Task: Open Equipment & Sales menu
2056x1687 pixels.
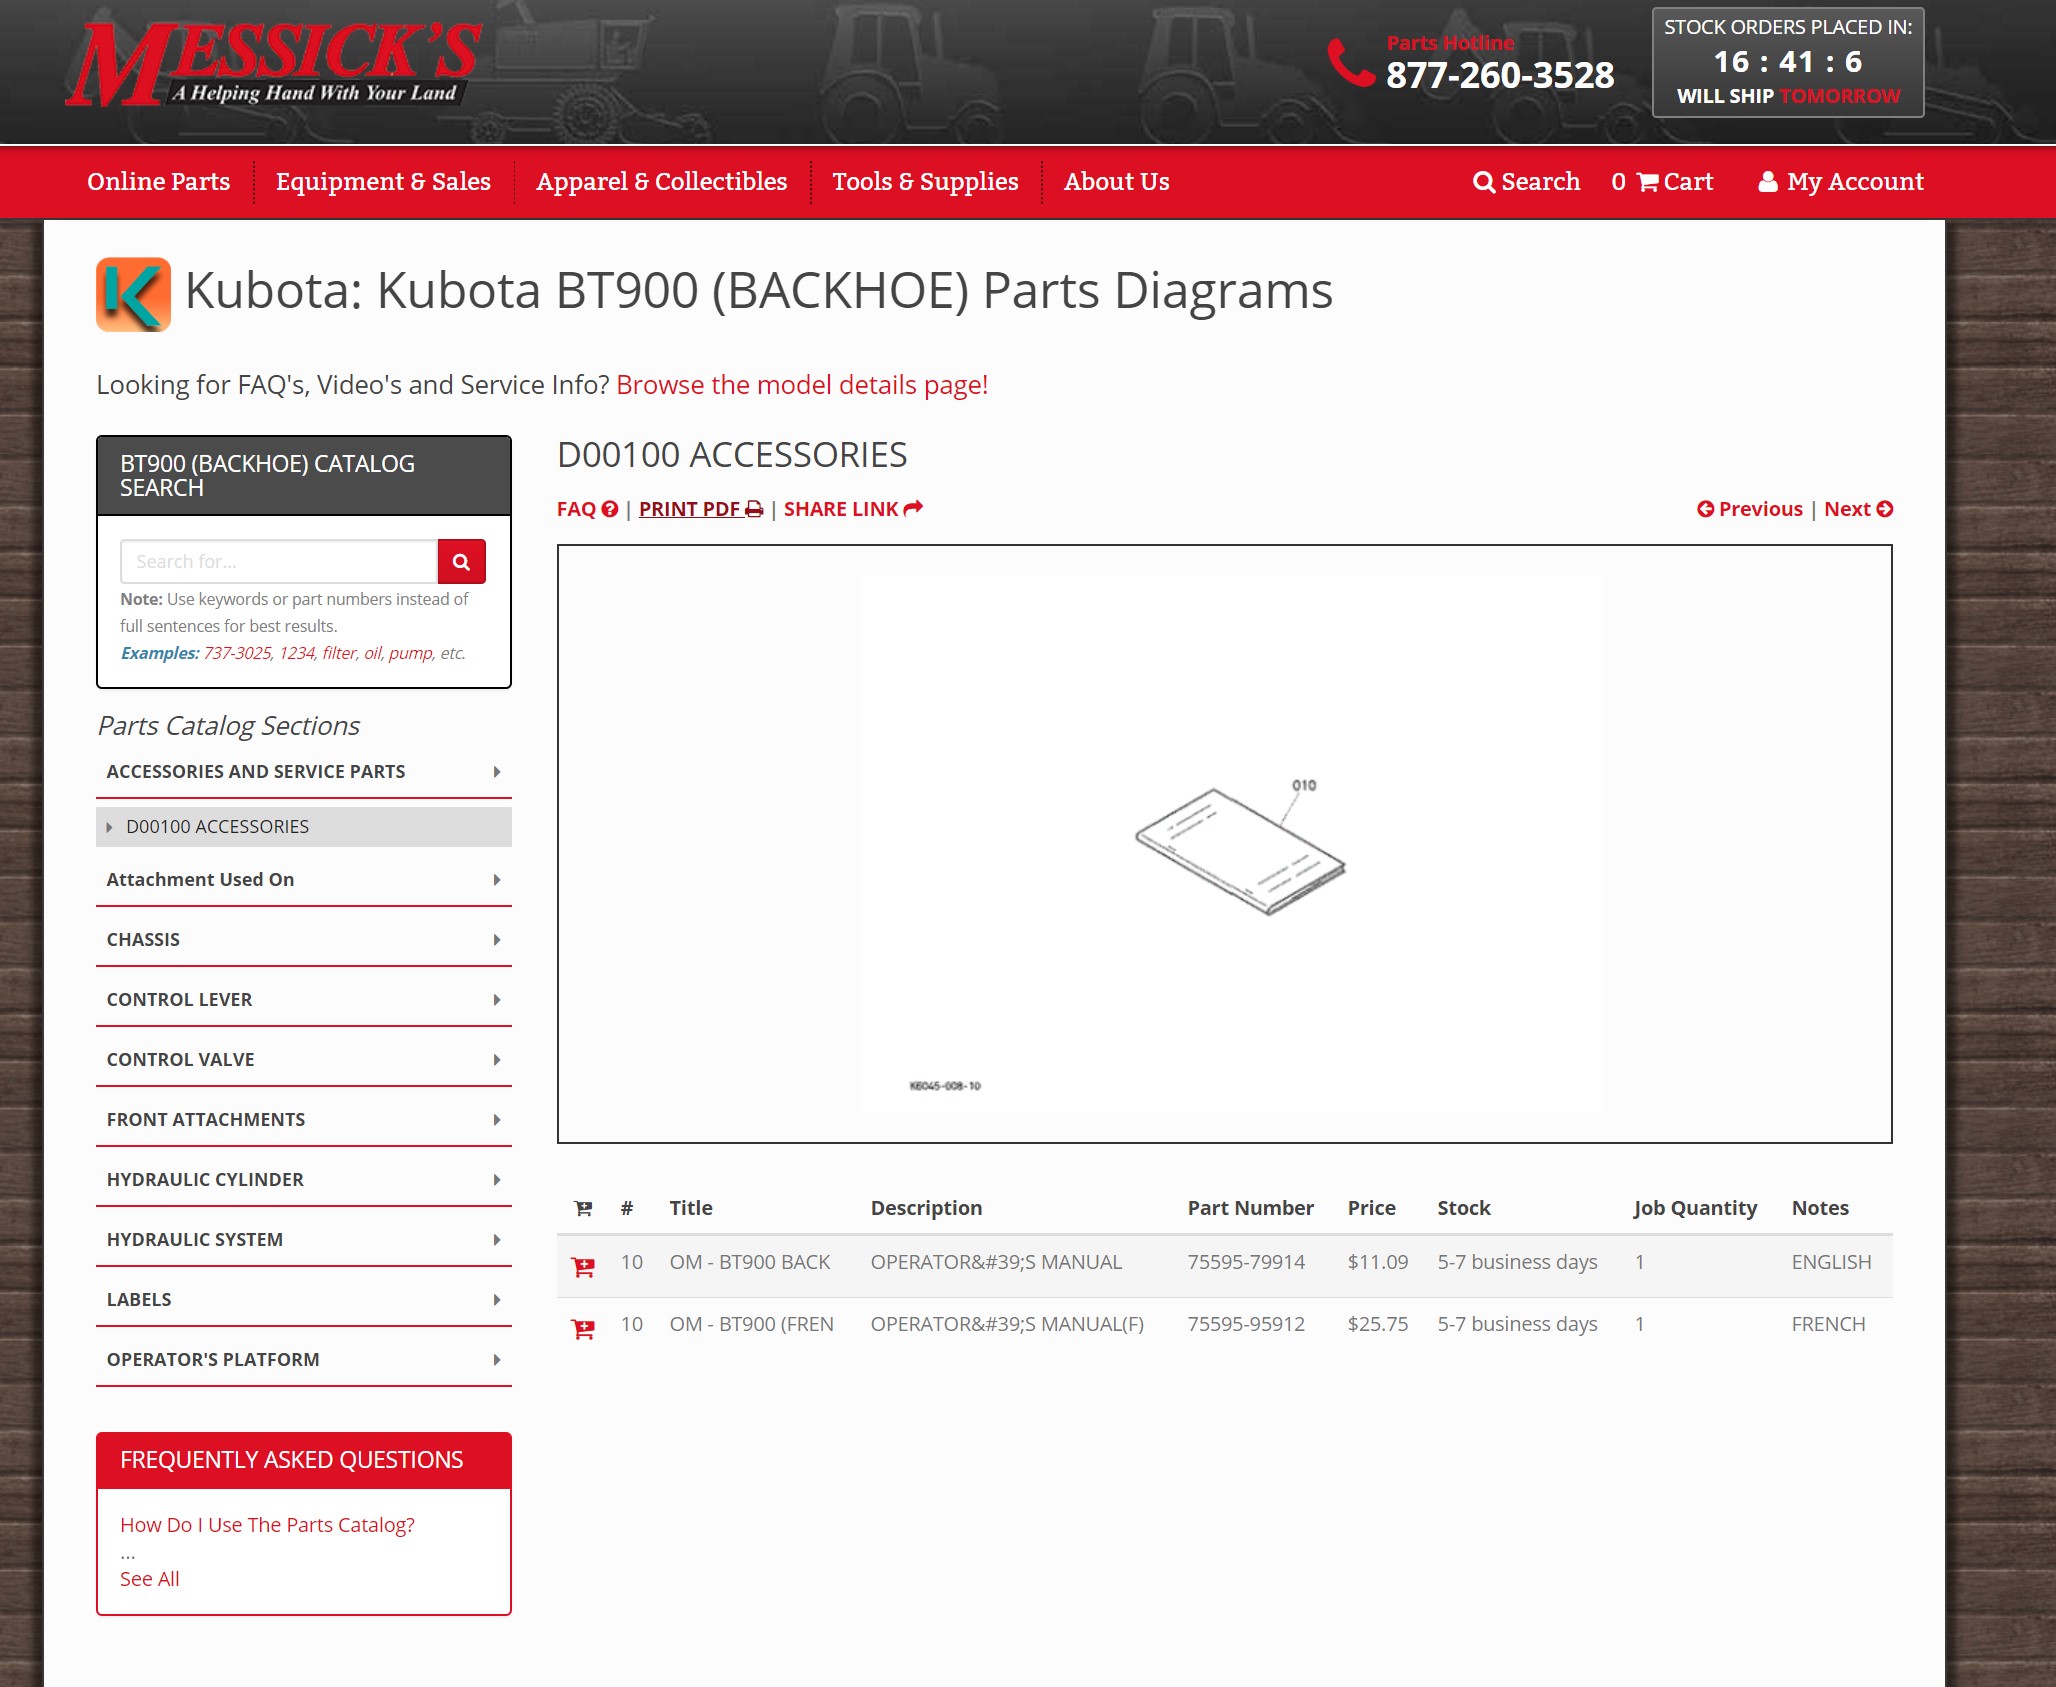Action: click(x=383, y=181)
